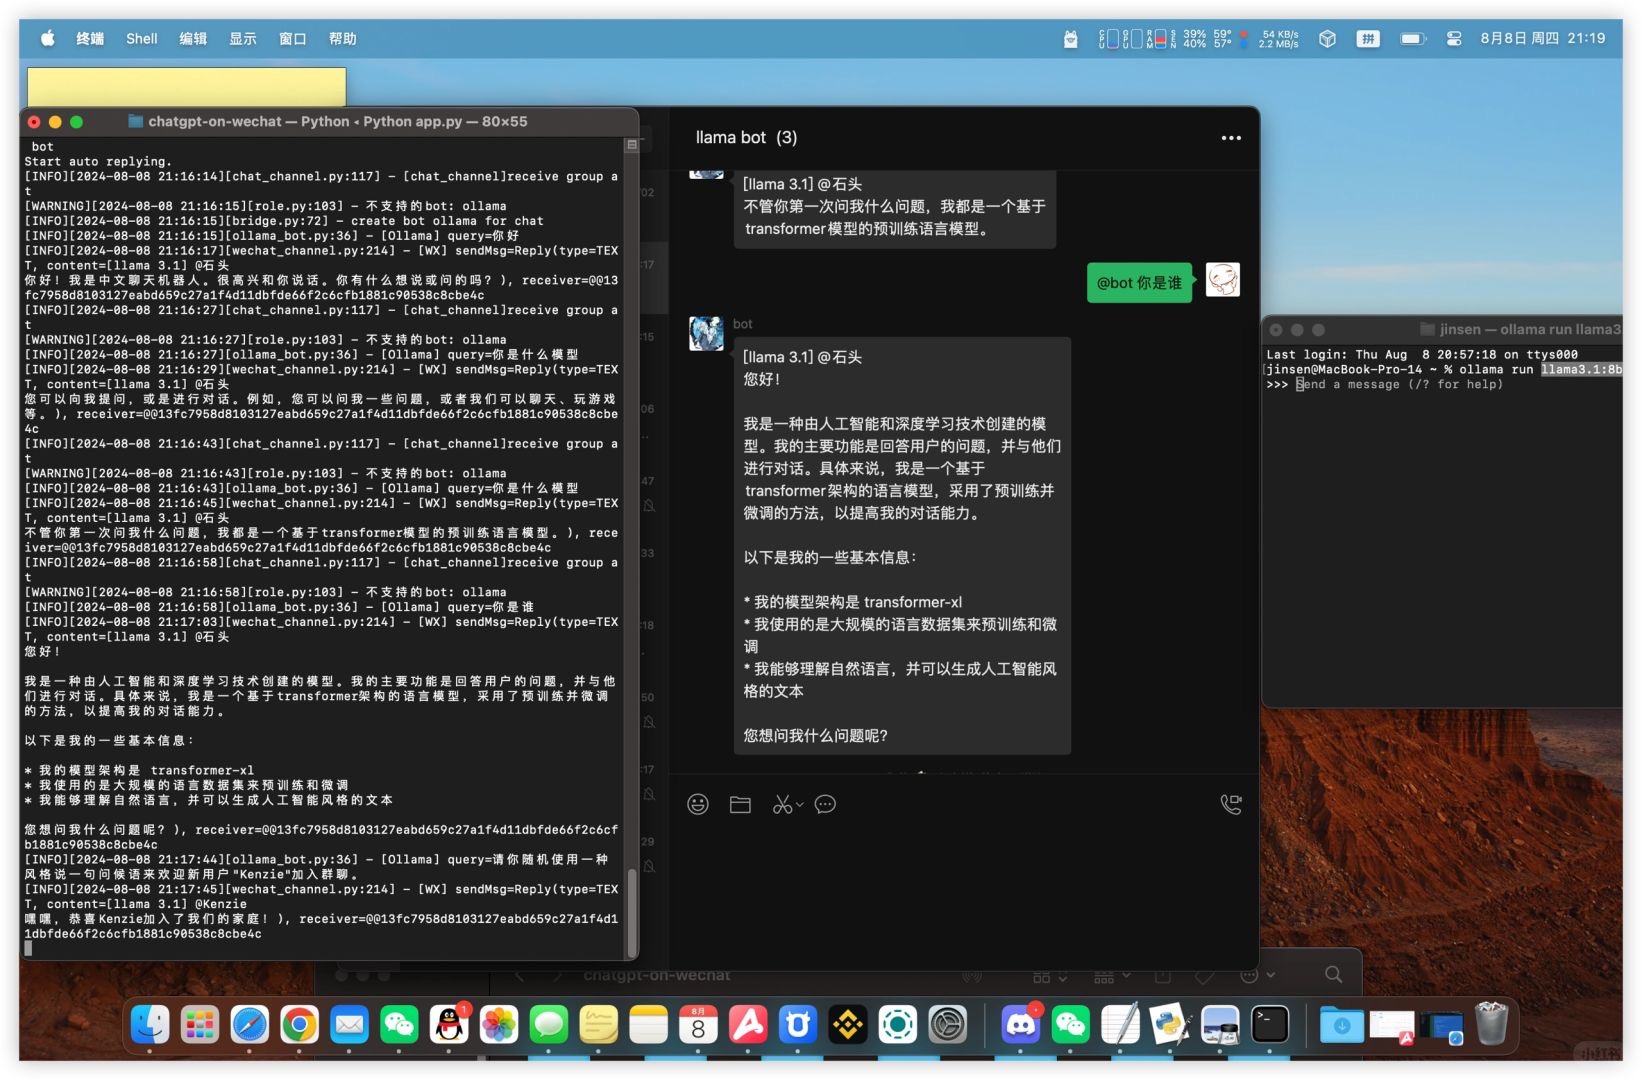Switch input method via 拼 icon
The image size is (1642, 1080).
point(1368,39)
